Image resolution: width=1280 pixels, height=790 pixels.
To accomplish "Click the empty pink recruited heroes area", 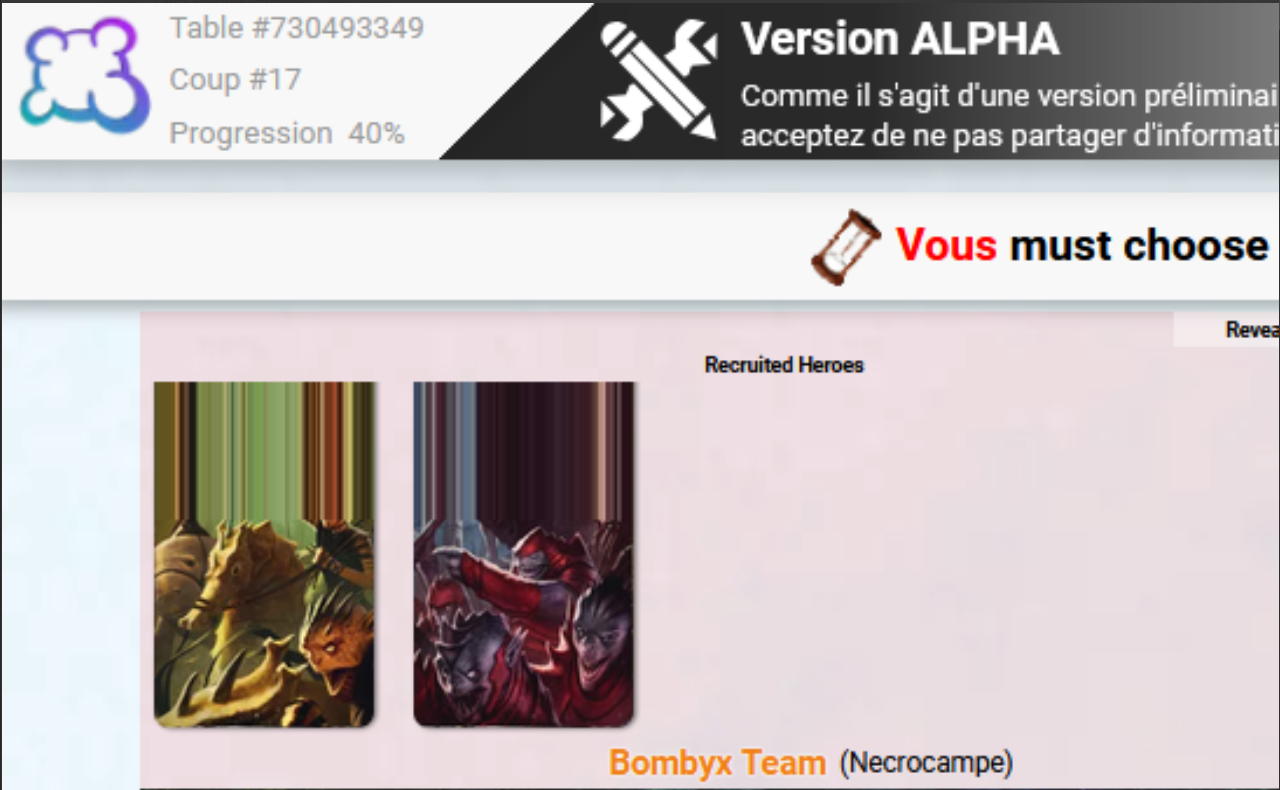I will click(x=950, y=560).
